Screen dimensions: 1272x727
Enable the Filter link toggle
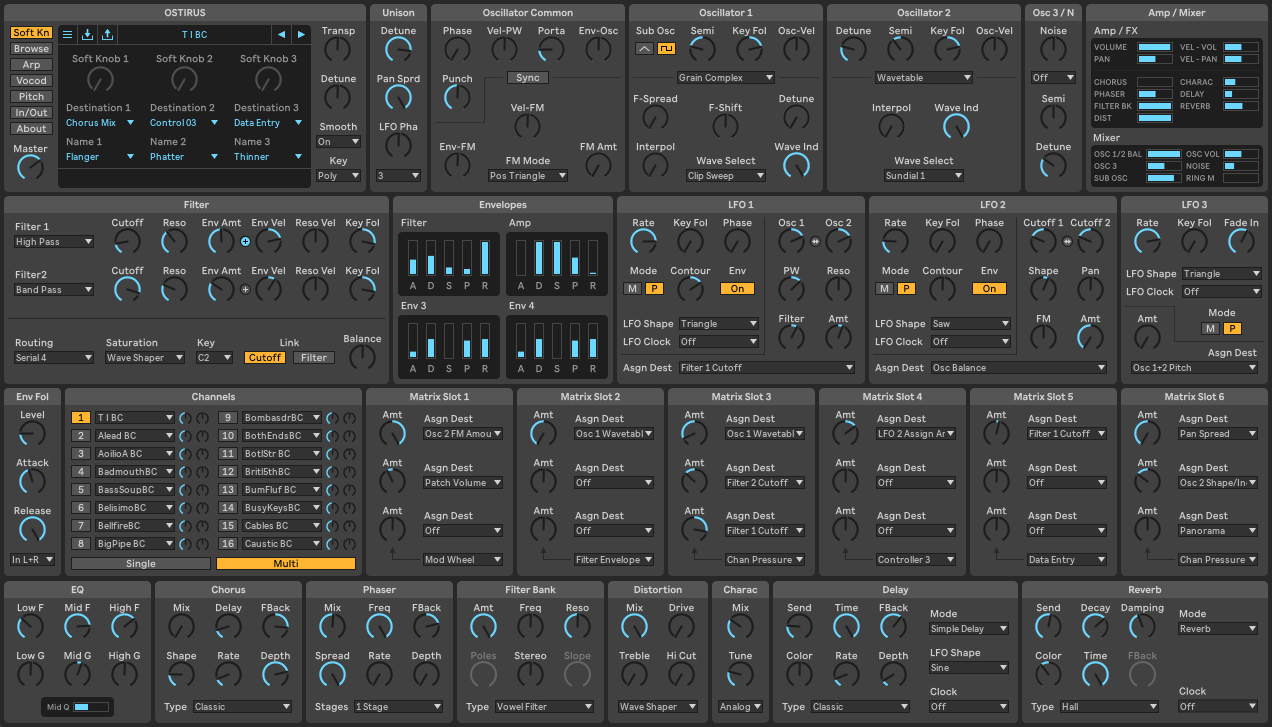[x=313, y=357]
